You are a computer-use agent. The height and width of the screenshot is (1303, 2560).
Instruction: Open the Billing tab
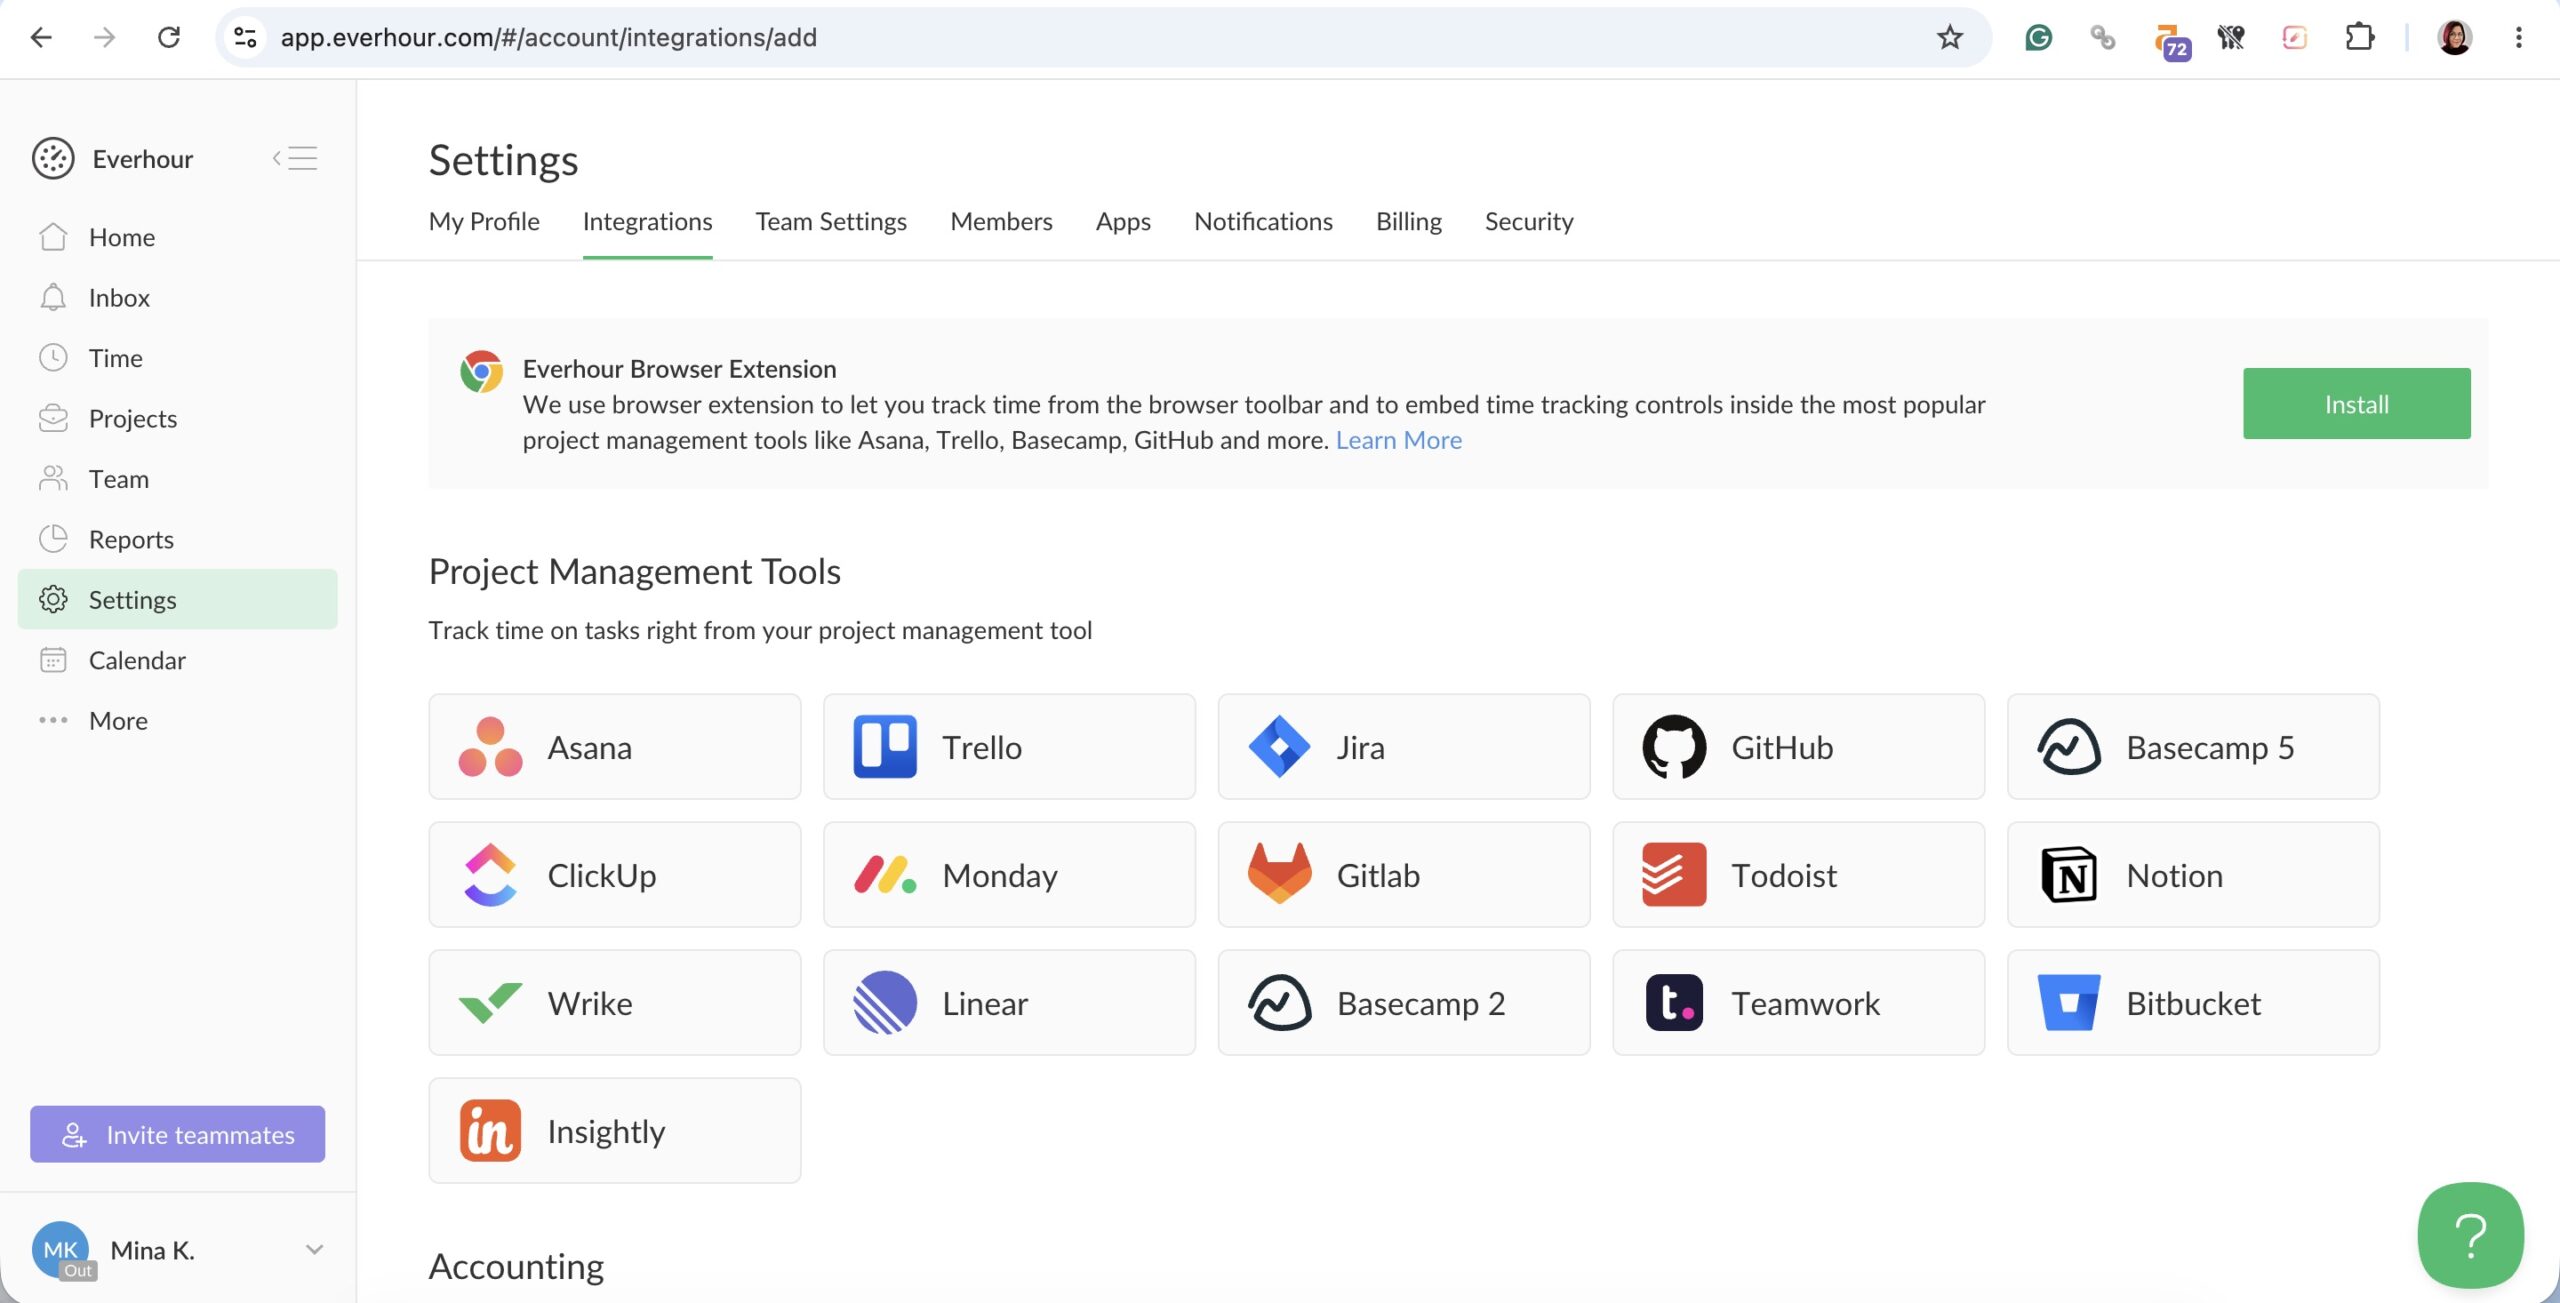point(1408,221)
